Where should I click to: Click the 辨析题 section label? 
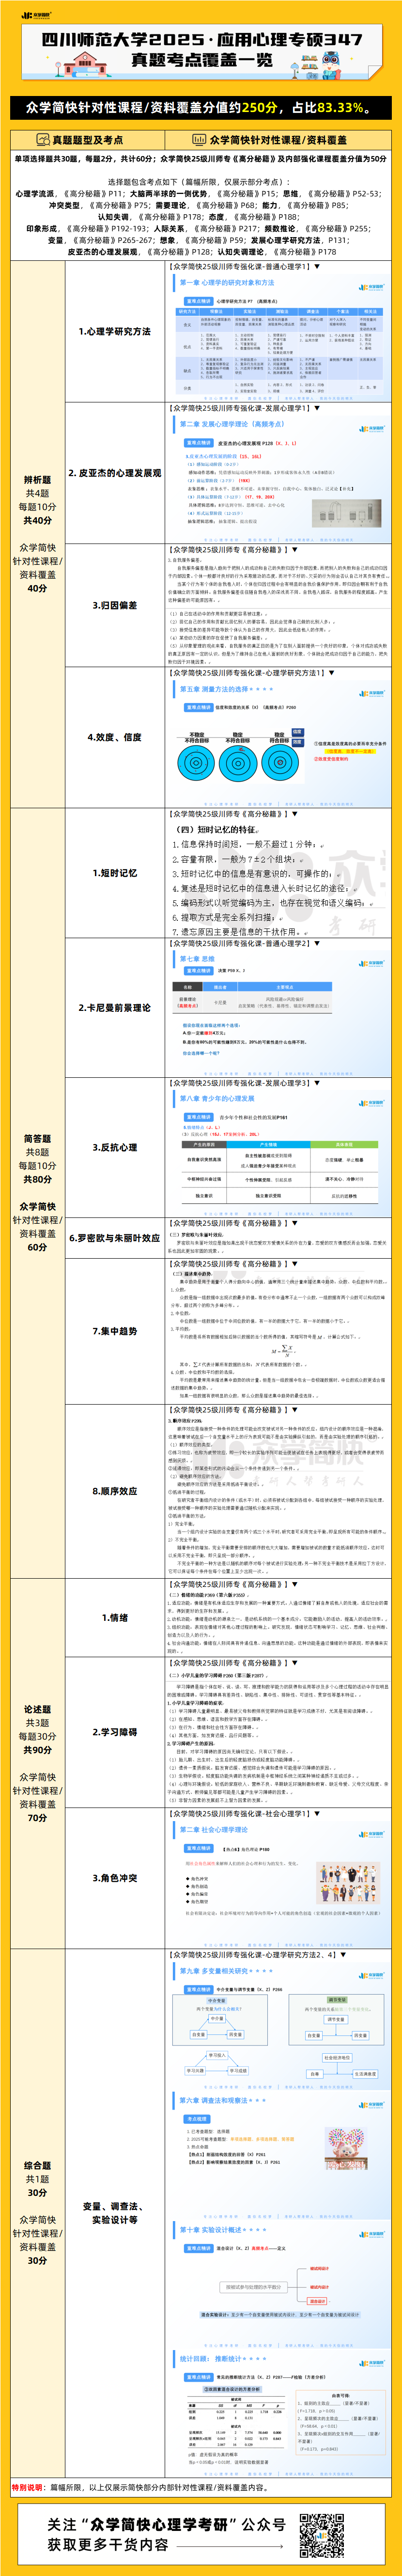(x=37, y=480)
